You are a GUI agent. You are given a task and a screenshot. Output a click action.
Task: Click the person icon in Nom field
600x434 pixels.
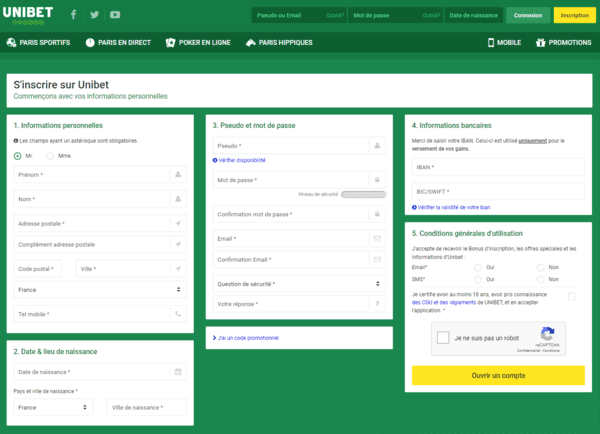[178, 199]
